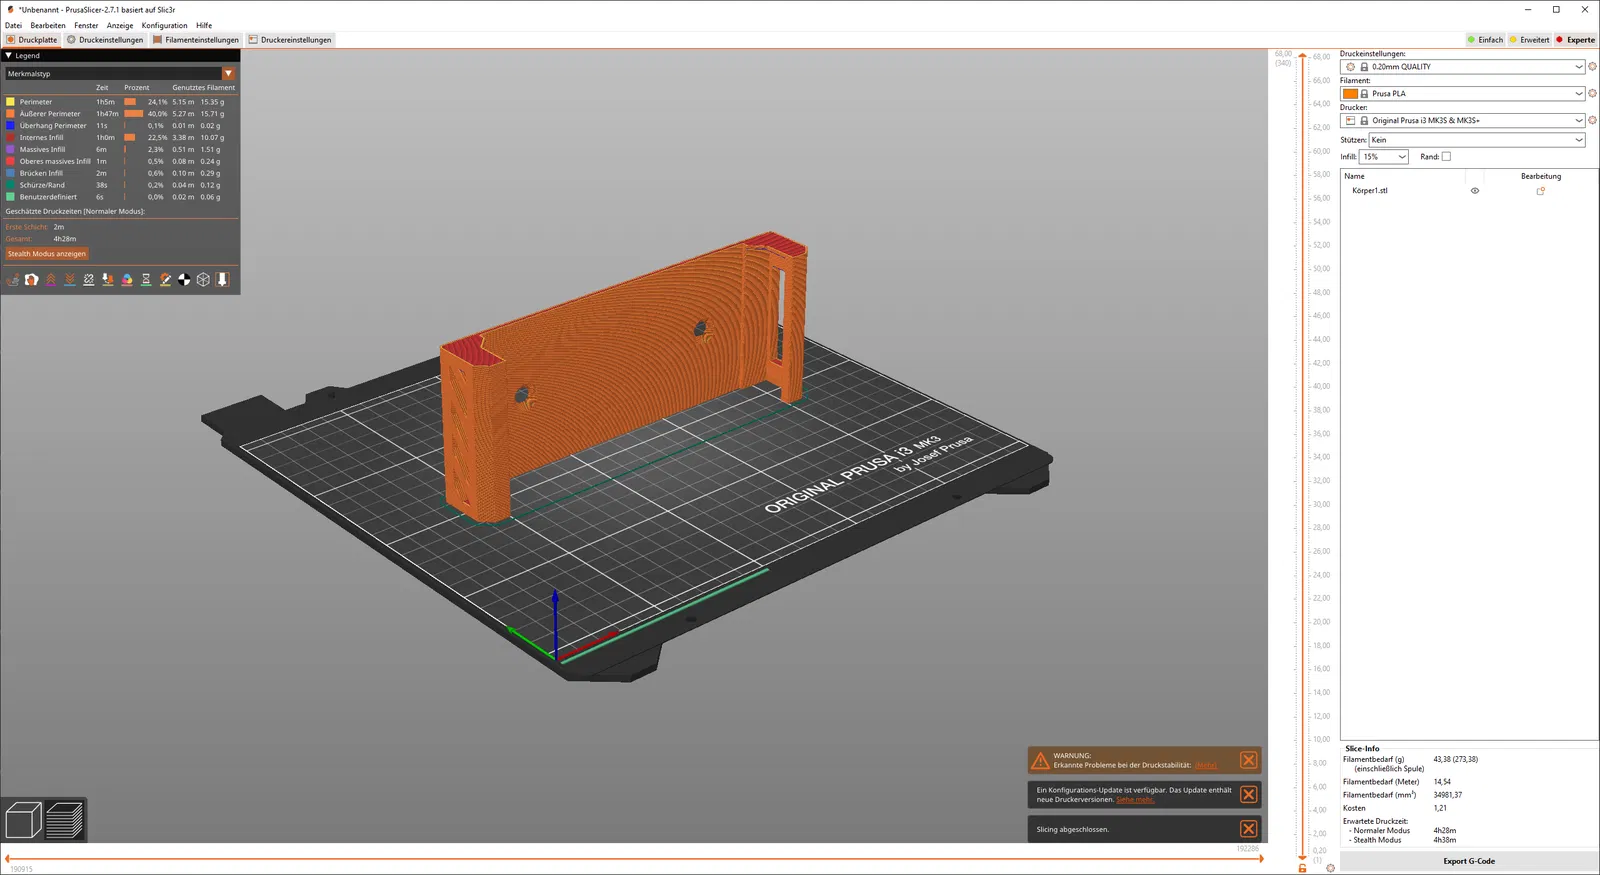Click the Äußerer Perimeter orange color swatch

(x=10, y=114)
